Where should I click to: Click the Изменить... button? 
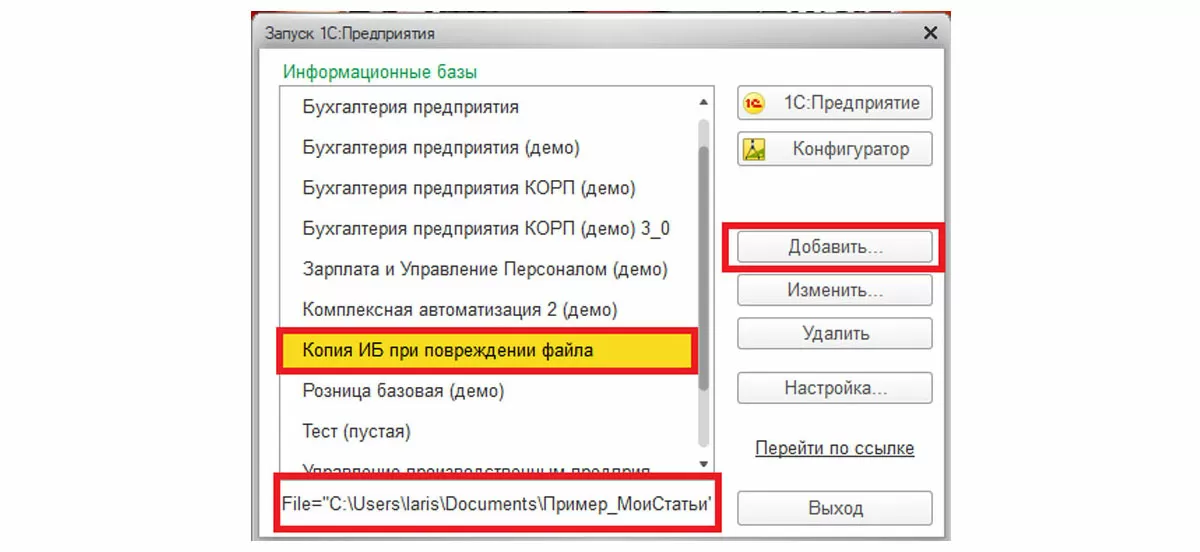[x=835, y=290]
